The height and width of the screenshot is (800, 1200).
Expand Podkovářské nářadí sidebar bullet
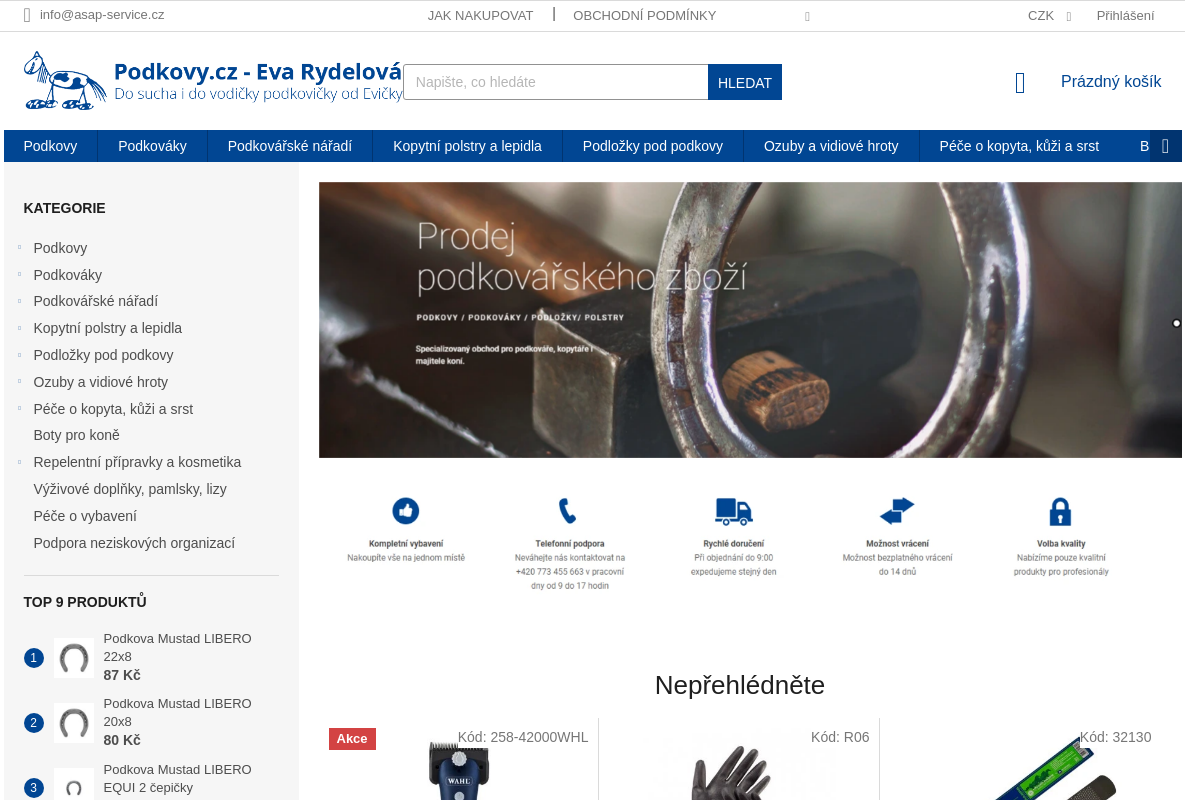19,301
